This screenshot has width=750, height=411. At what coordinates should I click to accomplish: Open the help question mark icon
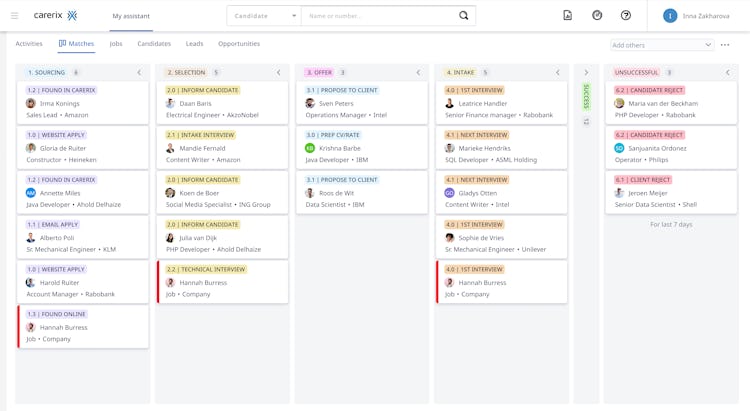click(x=626, y=16)
